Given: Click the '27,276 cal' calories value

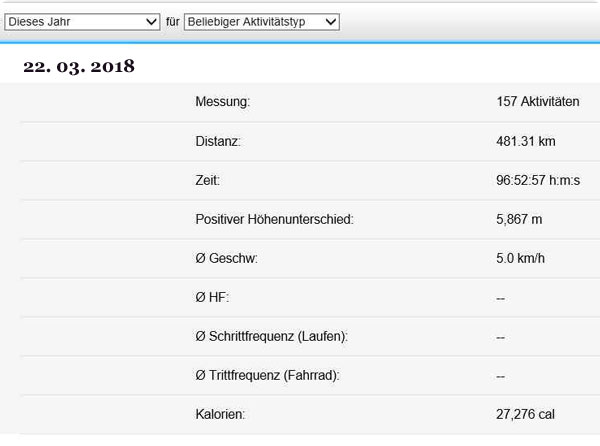Looking at the screenshot, I should coord(525,415).
